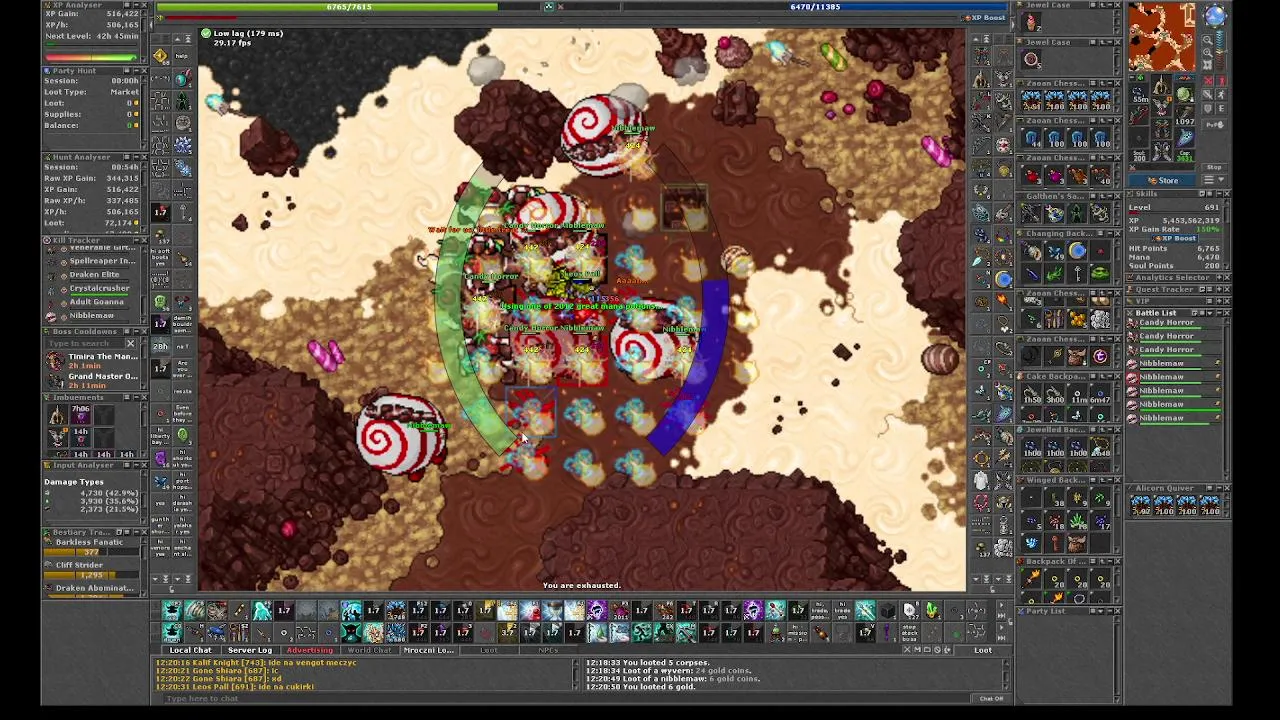Clear the Boss Cooldowns search box
This screenshot has height=720, width=1280.
[130, 343]
